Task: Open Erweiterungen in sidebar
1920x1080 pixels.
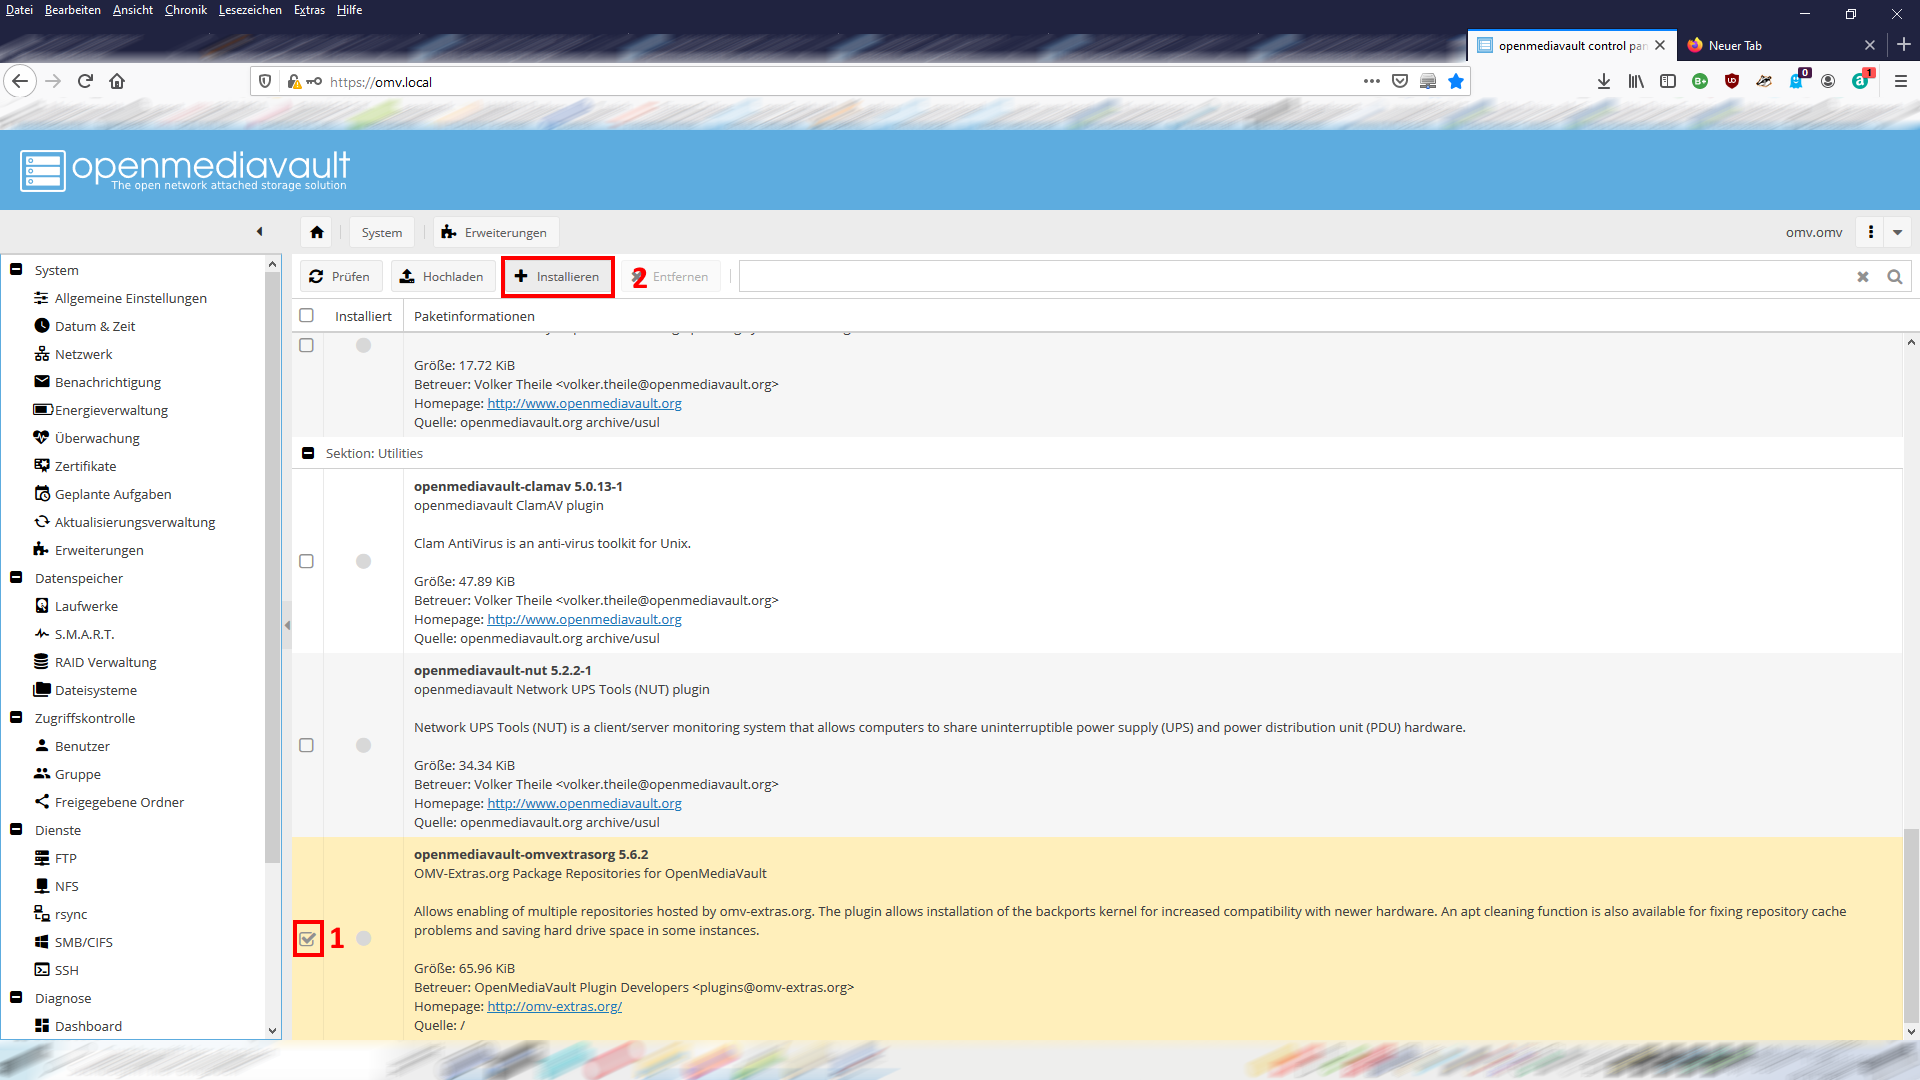Action: click(98, 550)
